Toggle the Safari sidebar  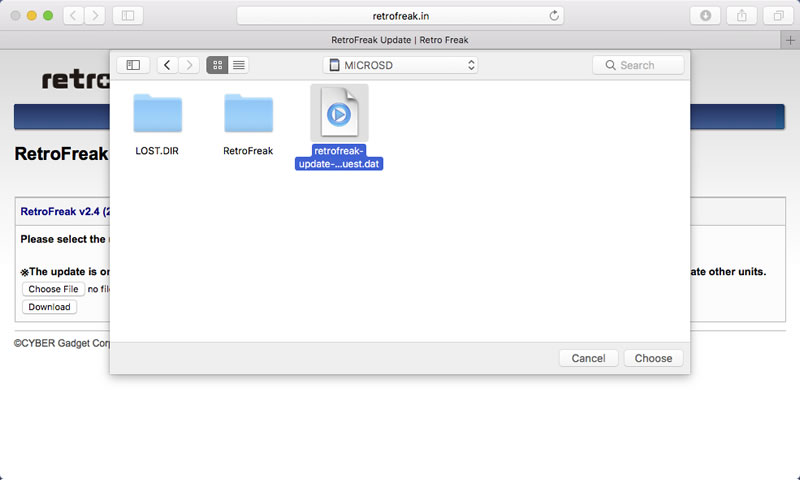click(127, 16)
